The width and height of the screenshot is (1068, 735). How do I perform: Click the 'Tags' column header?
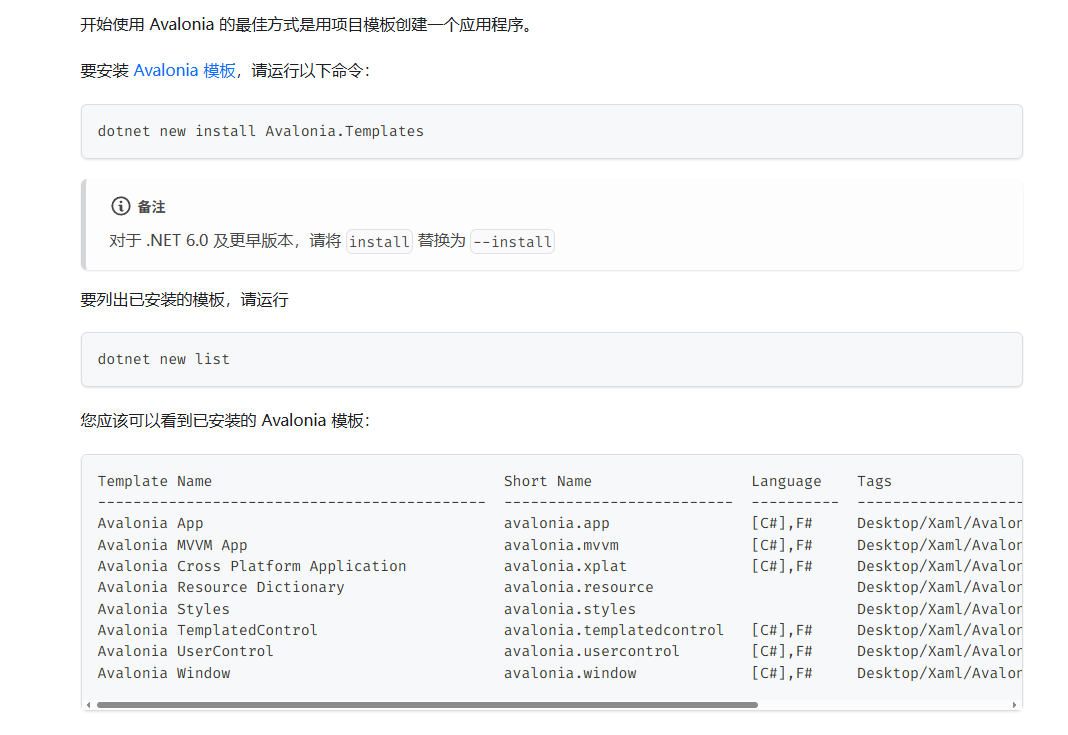click(x=874, y=482)
